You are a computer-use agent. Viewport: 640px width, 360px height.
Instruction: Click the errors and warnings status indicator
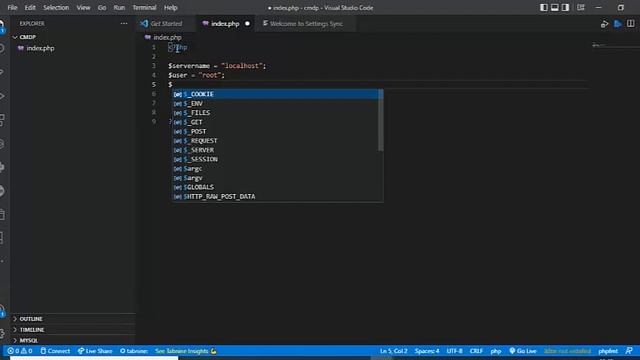tap(20, 351)
